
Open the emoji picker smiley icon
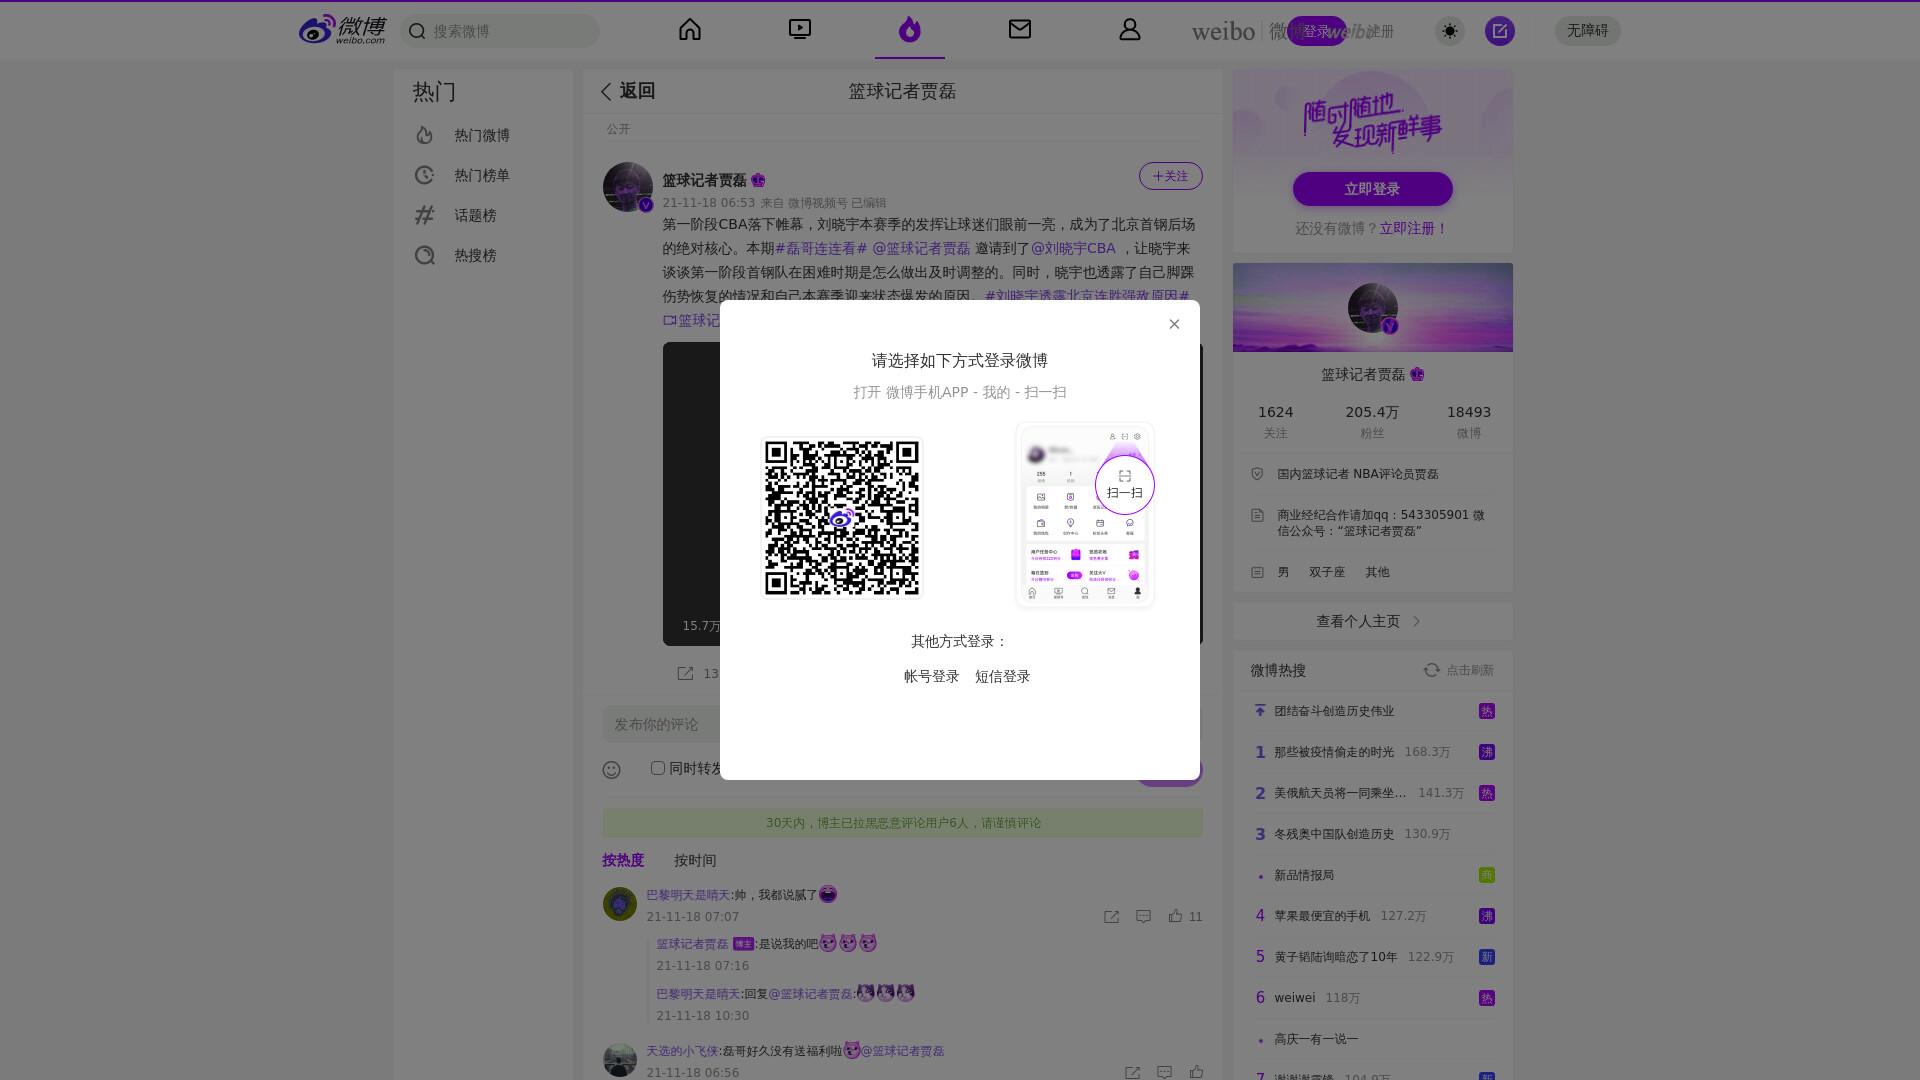(612, 769)
